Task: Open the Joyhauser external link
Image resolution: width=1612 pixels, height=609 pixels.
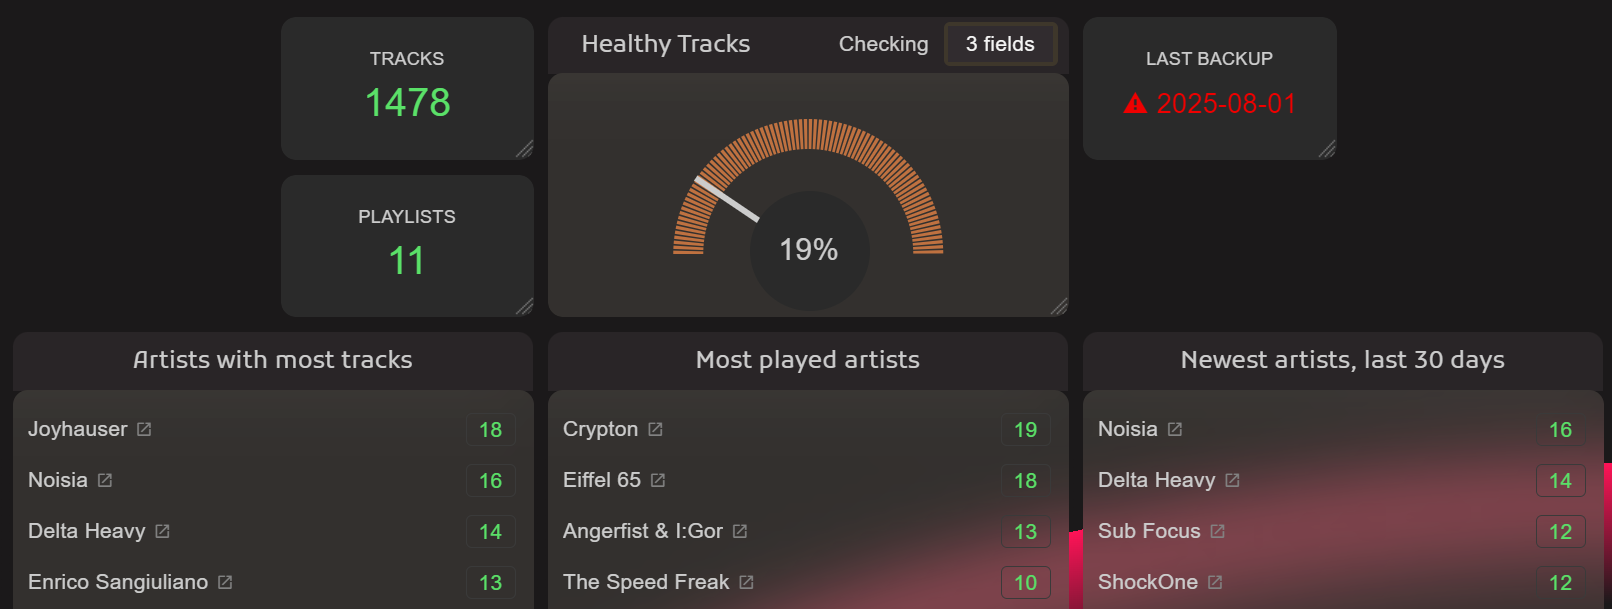Action: 144,428
